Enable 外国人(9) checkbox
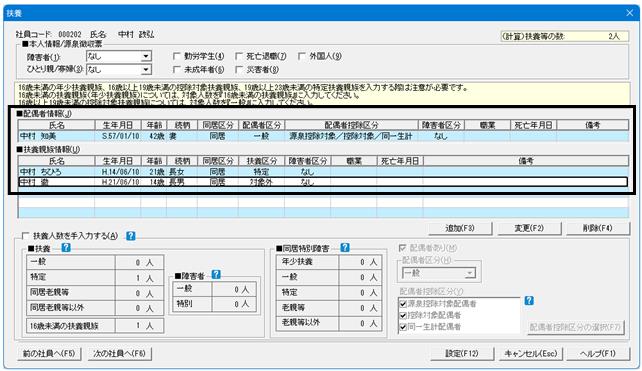642x371 pixels. click(x=302, y=56)
